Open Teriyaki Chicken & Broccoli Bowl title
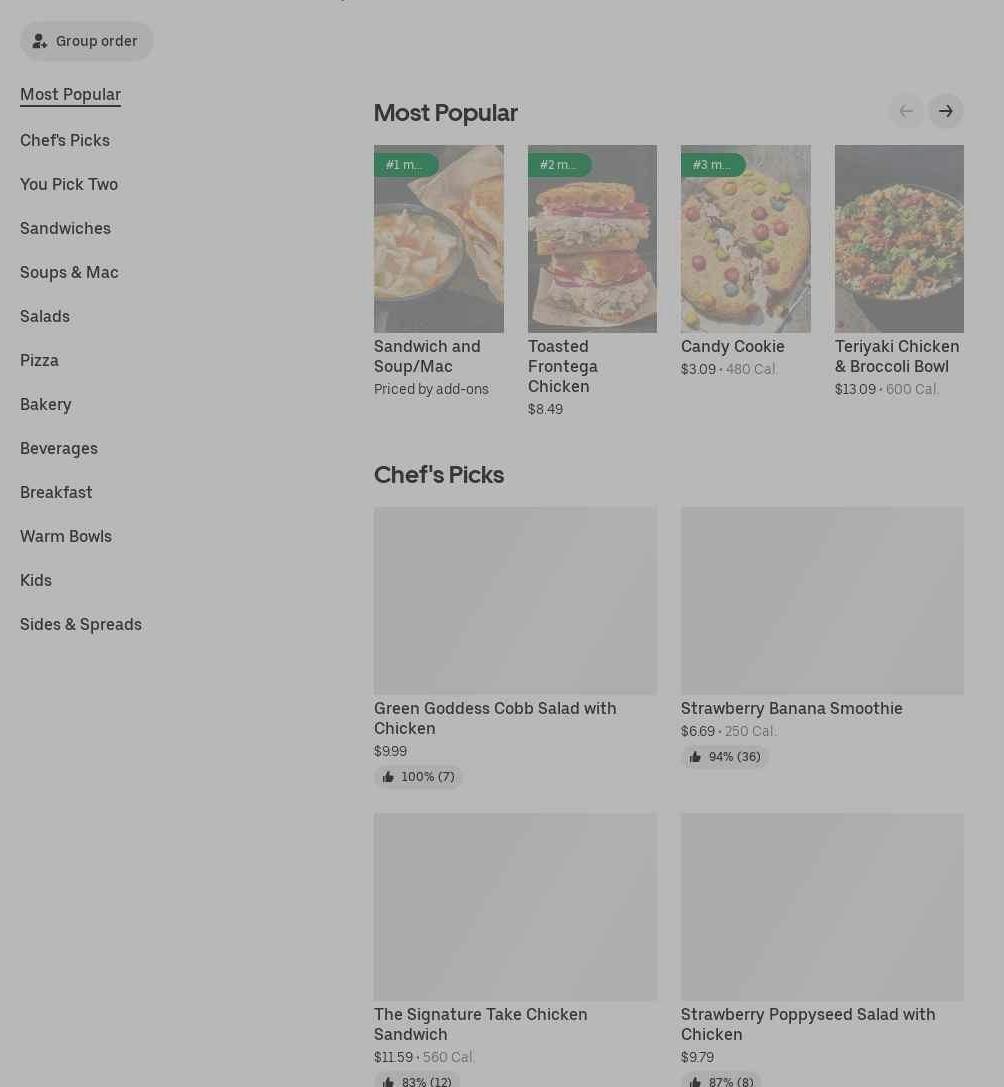1004x1087 pixels. (x=897, y=356)
